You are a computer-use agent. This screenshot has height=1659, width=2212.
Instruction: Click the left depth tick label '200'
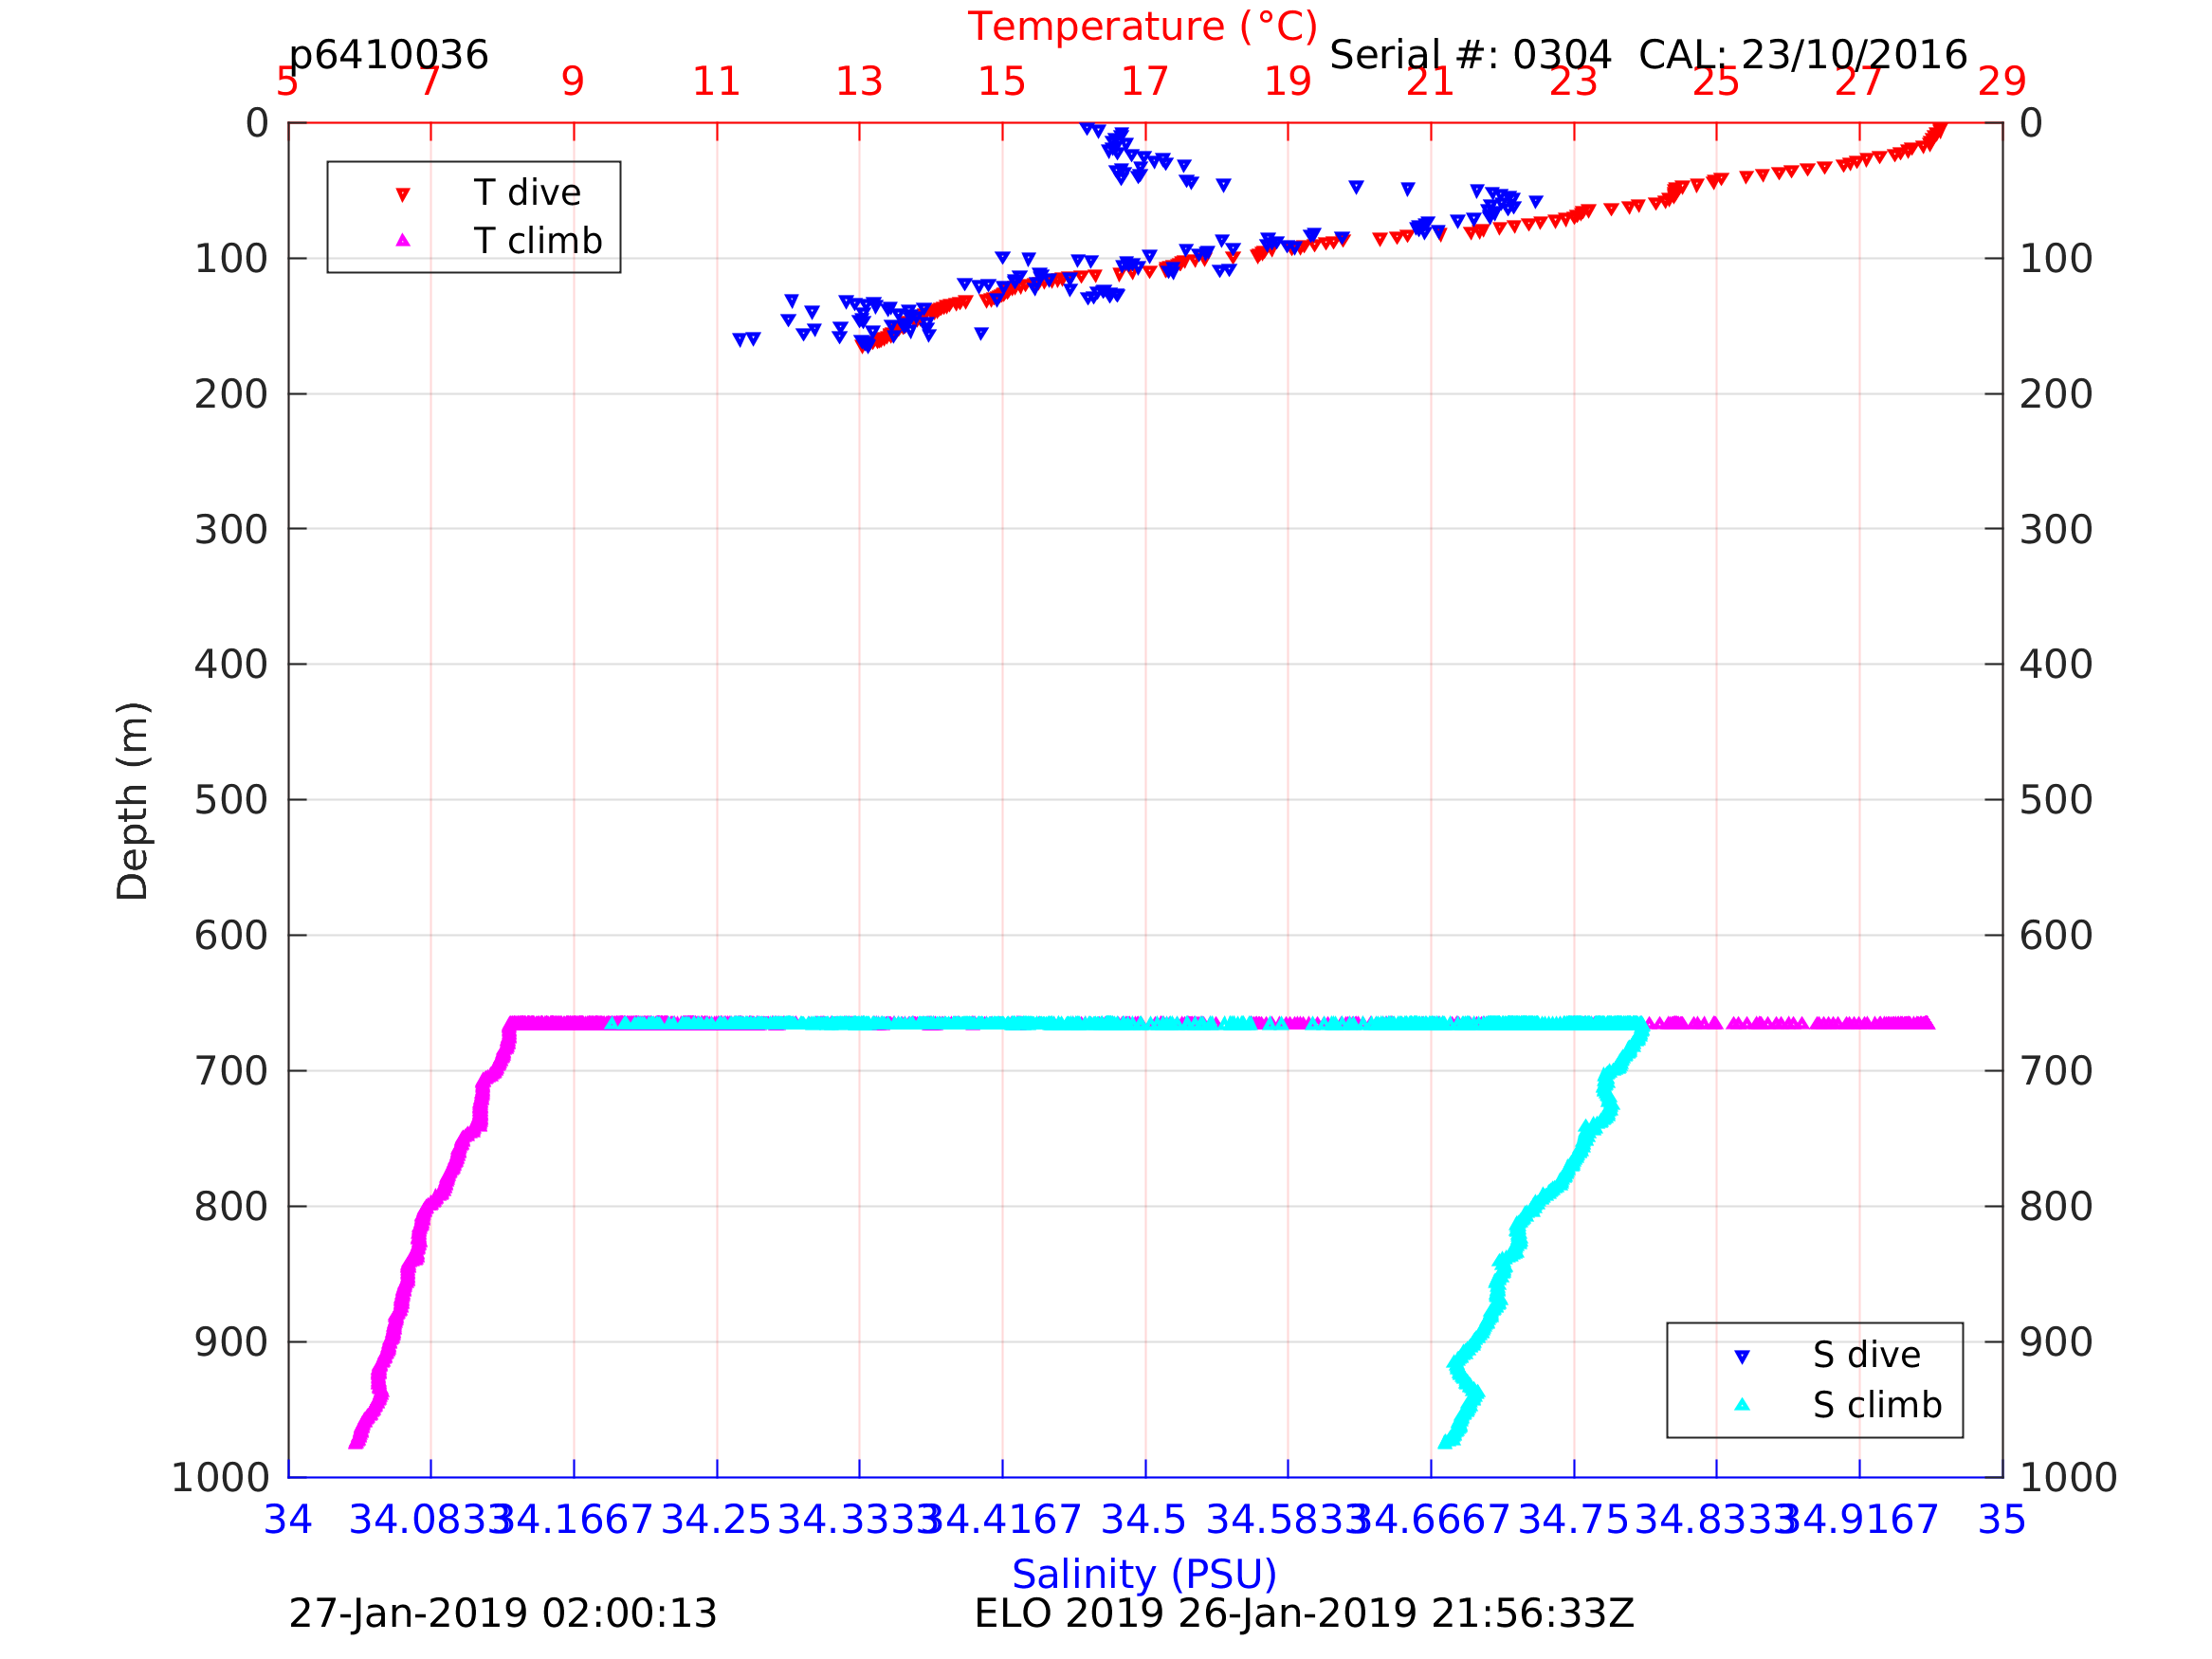click(231, 395)
